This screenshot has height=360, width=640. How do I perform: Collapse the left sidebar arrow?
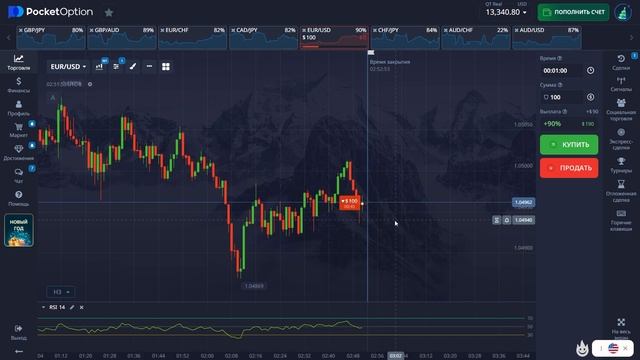point(18,351)
